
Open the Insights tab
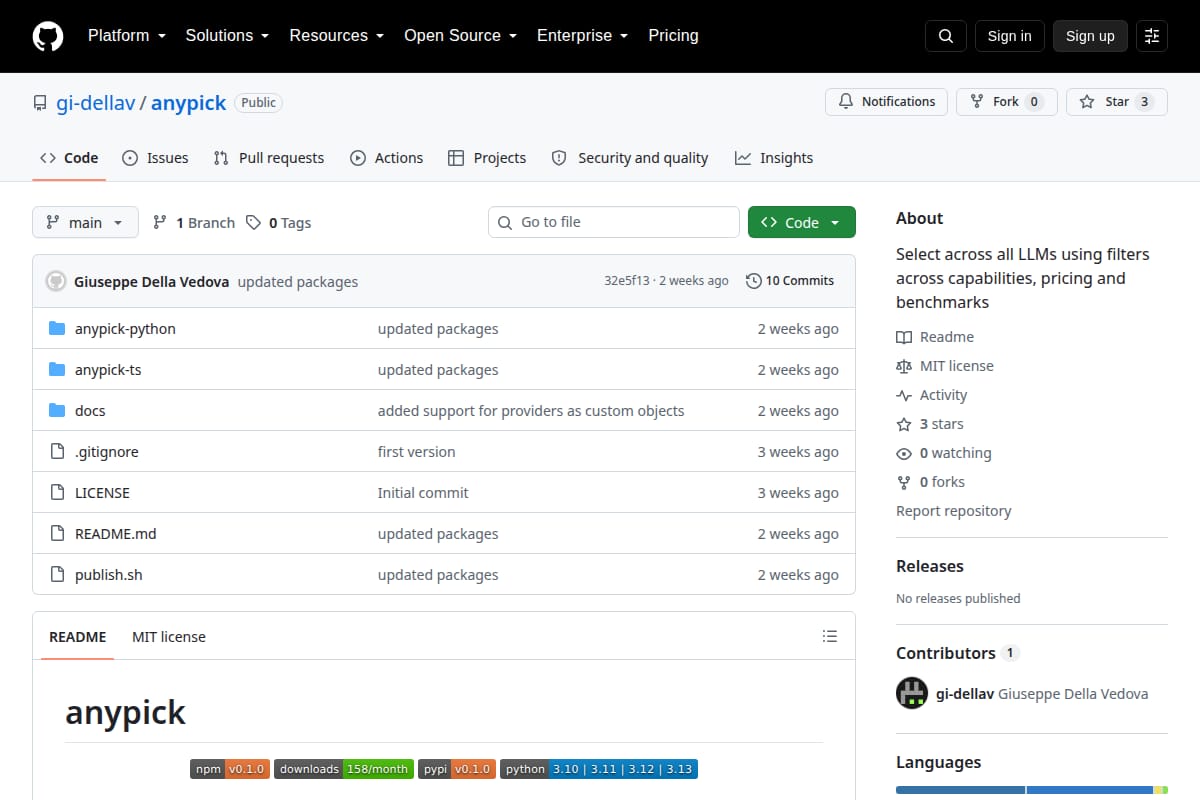pyautogui.click(x=774, y=158)
